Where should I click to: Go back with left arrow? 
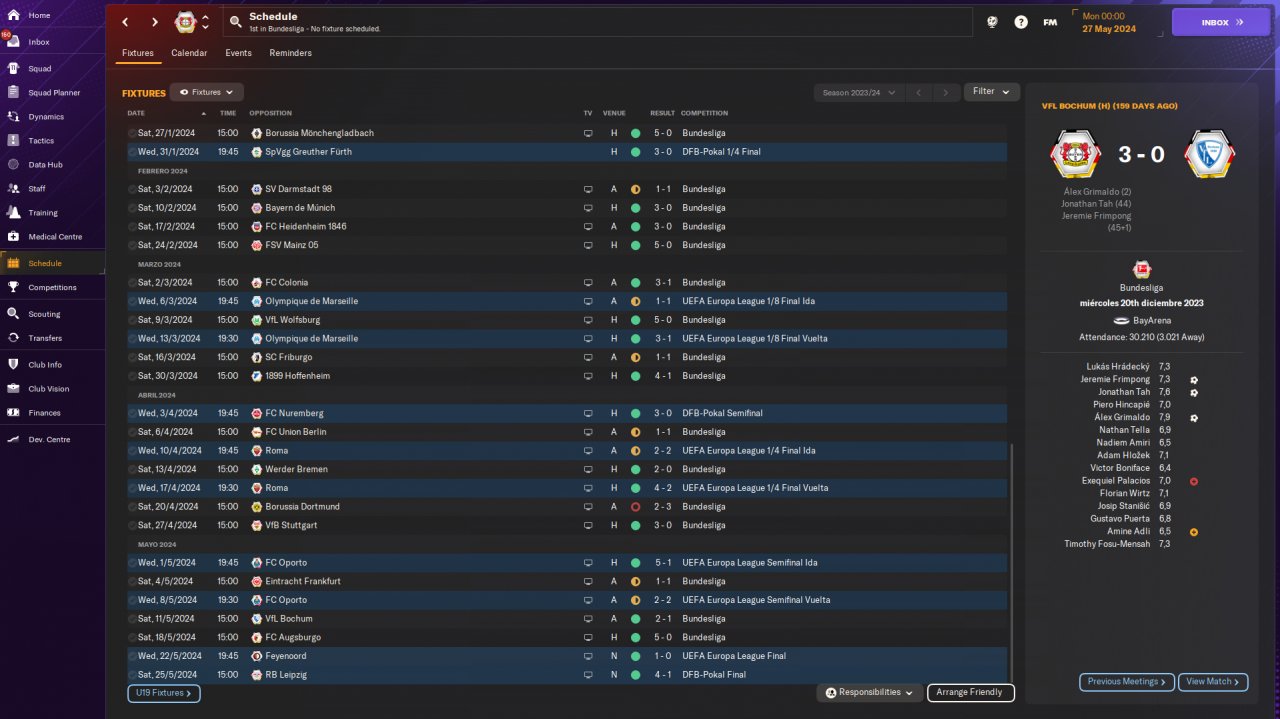(125, 22)
